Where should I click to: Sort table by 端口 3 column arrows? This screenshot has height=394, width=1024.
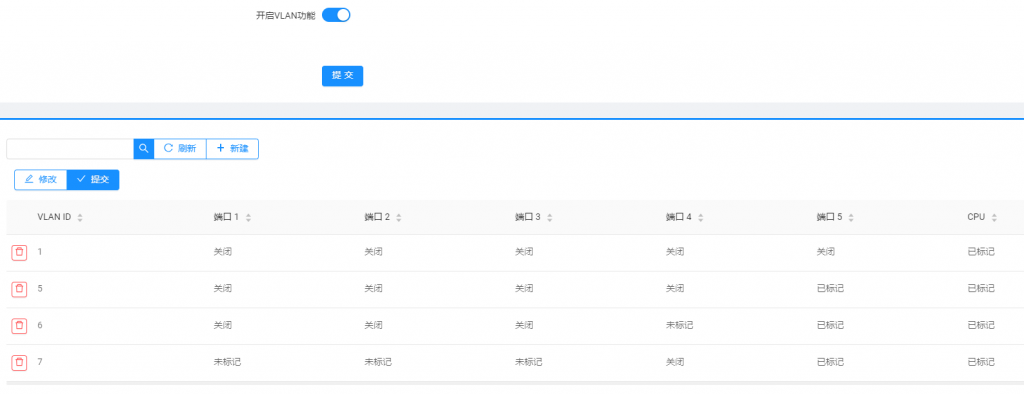550,218
